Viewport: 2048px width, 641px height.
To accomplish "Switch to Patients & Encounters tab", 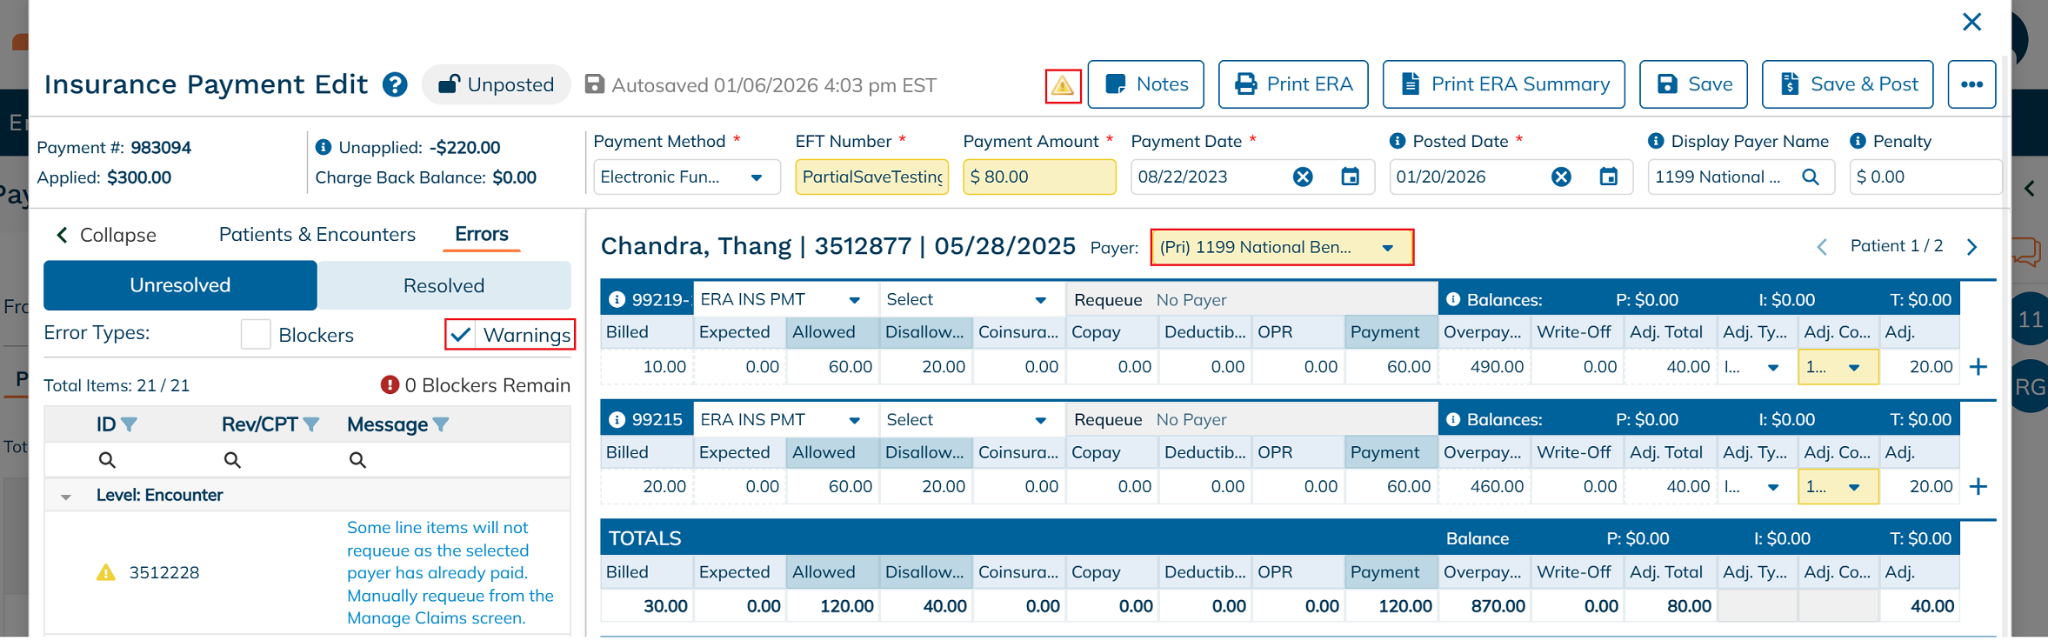I will tap(317, 234).
